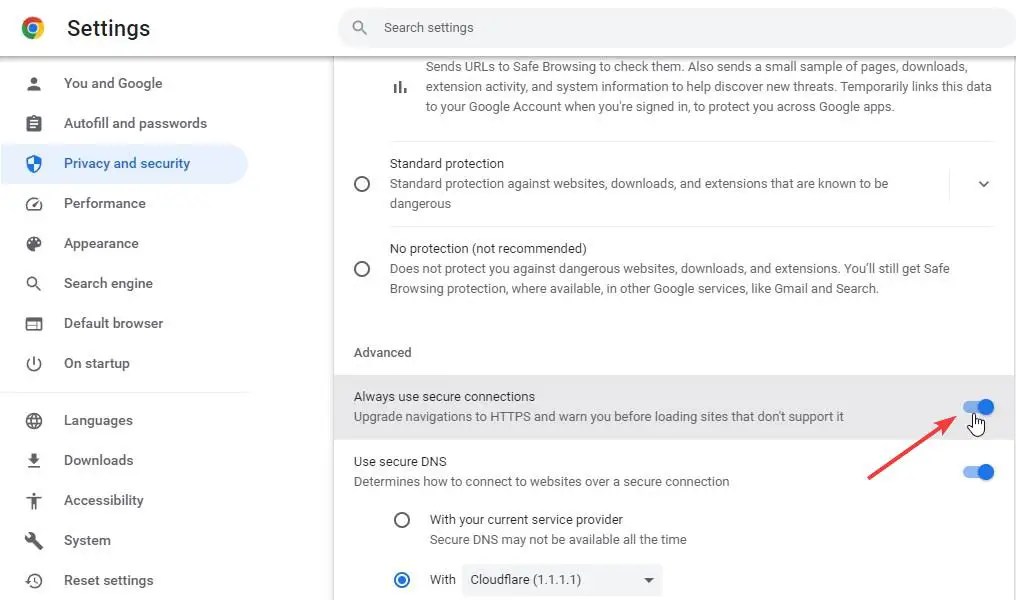
Task: Click Secure DNS may not be available text
Action: (x=558, y=540)
